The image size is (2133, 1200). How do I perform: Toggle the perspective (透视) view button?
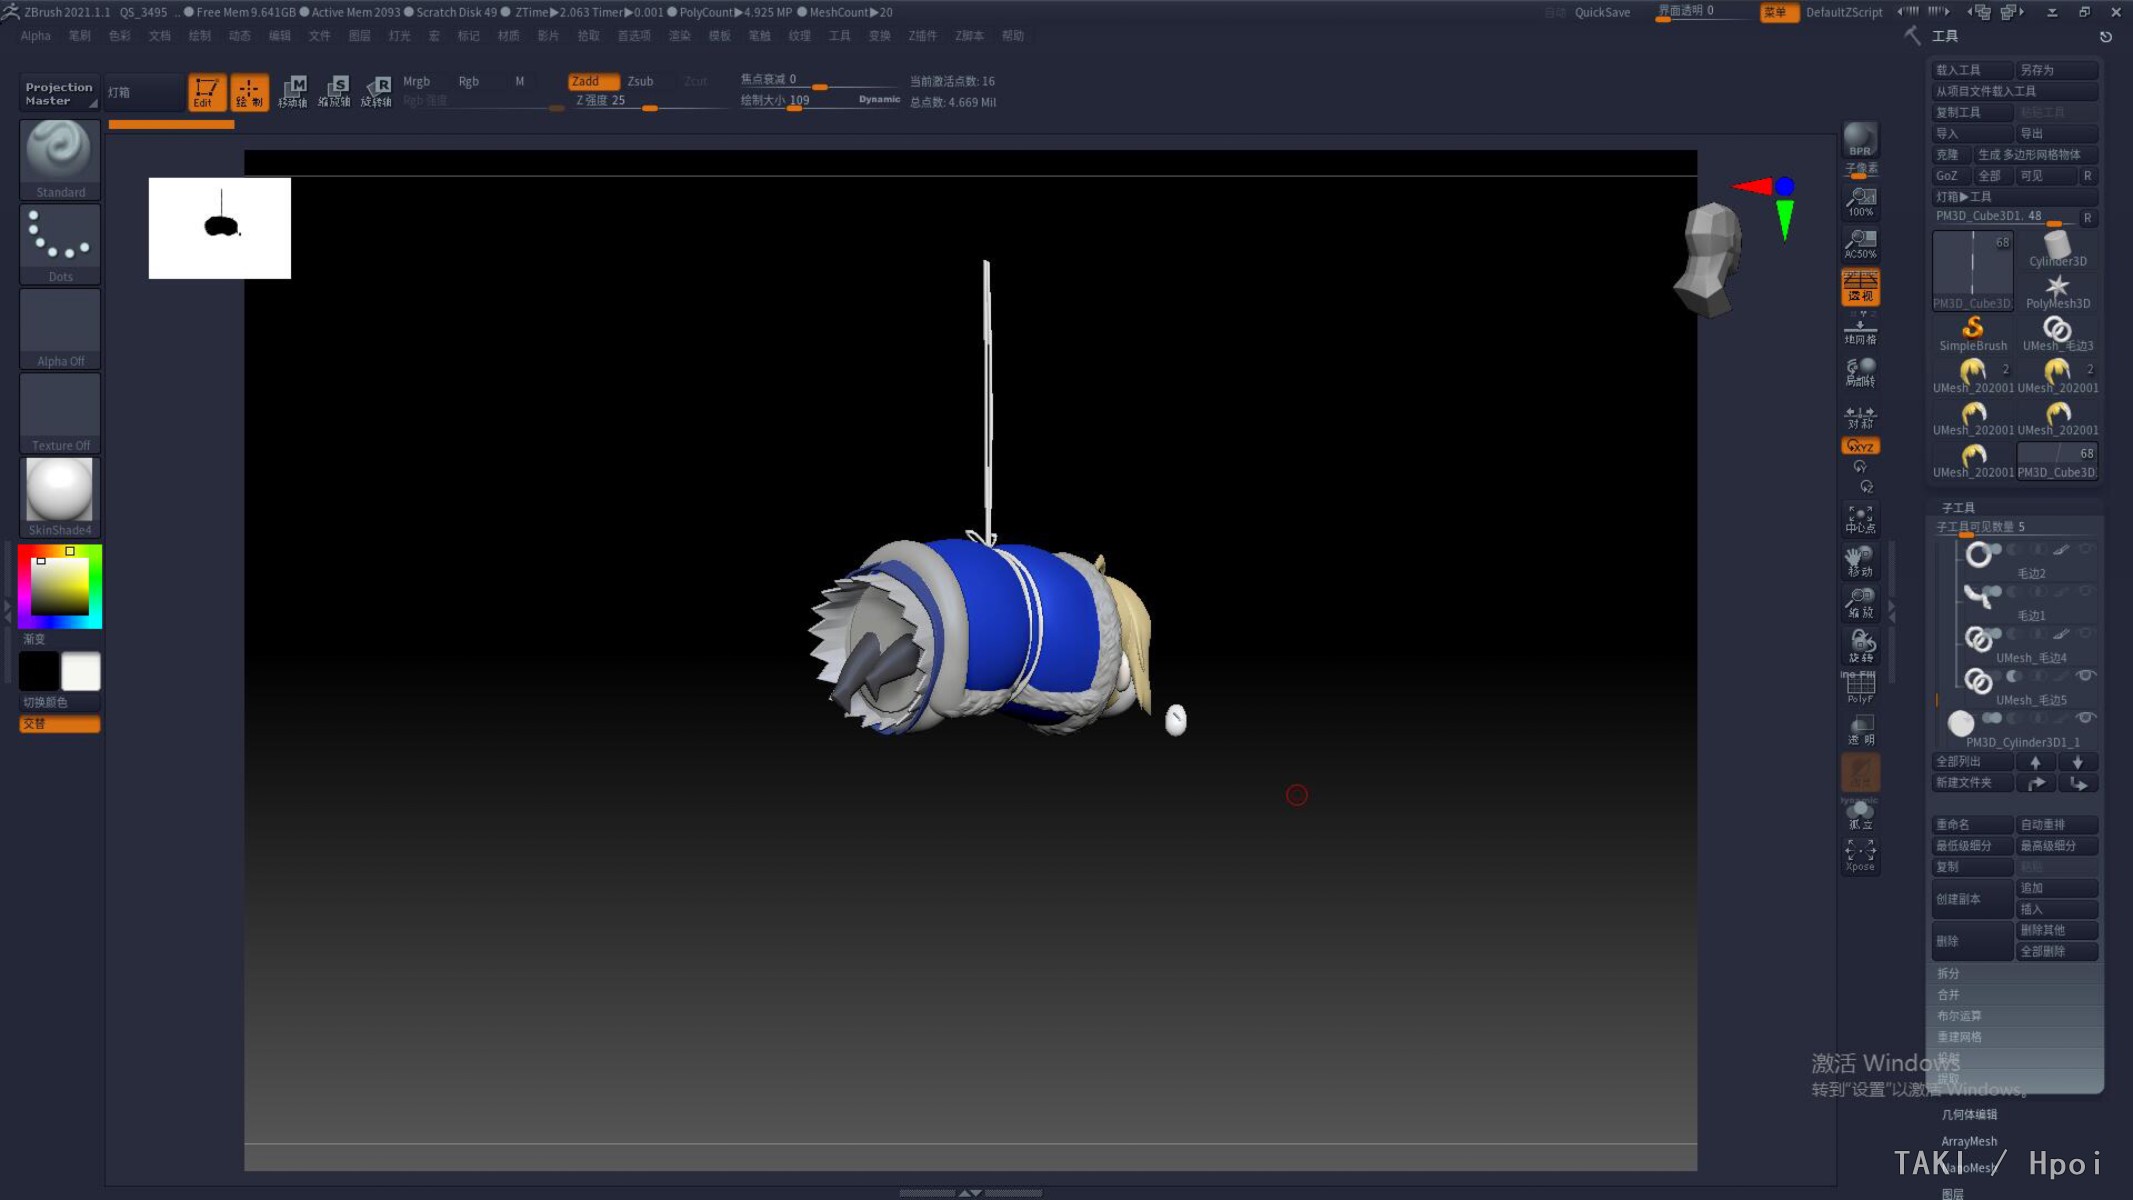(1860, 287)
